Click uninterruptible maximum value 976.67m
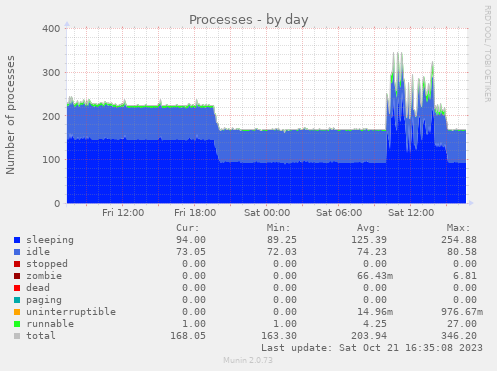Viewport: 497px width, 371px height. pos(462,312)
